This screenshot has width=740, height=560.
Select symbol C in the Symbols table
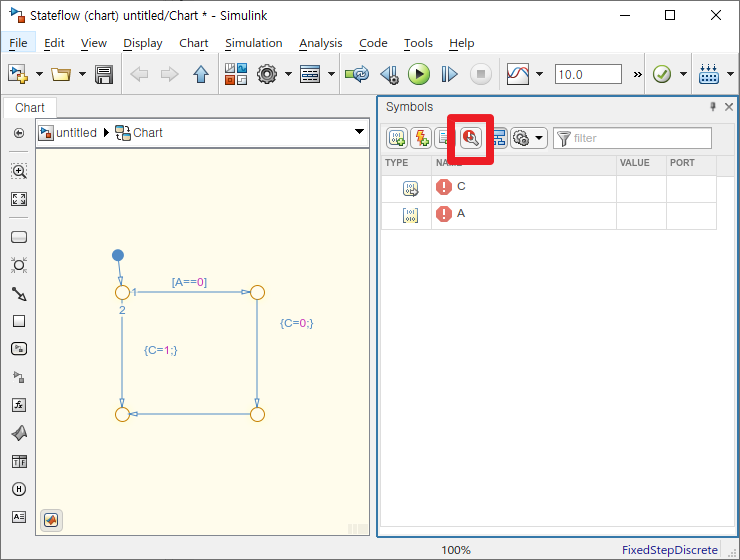549,189
